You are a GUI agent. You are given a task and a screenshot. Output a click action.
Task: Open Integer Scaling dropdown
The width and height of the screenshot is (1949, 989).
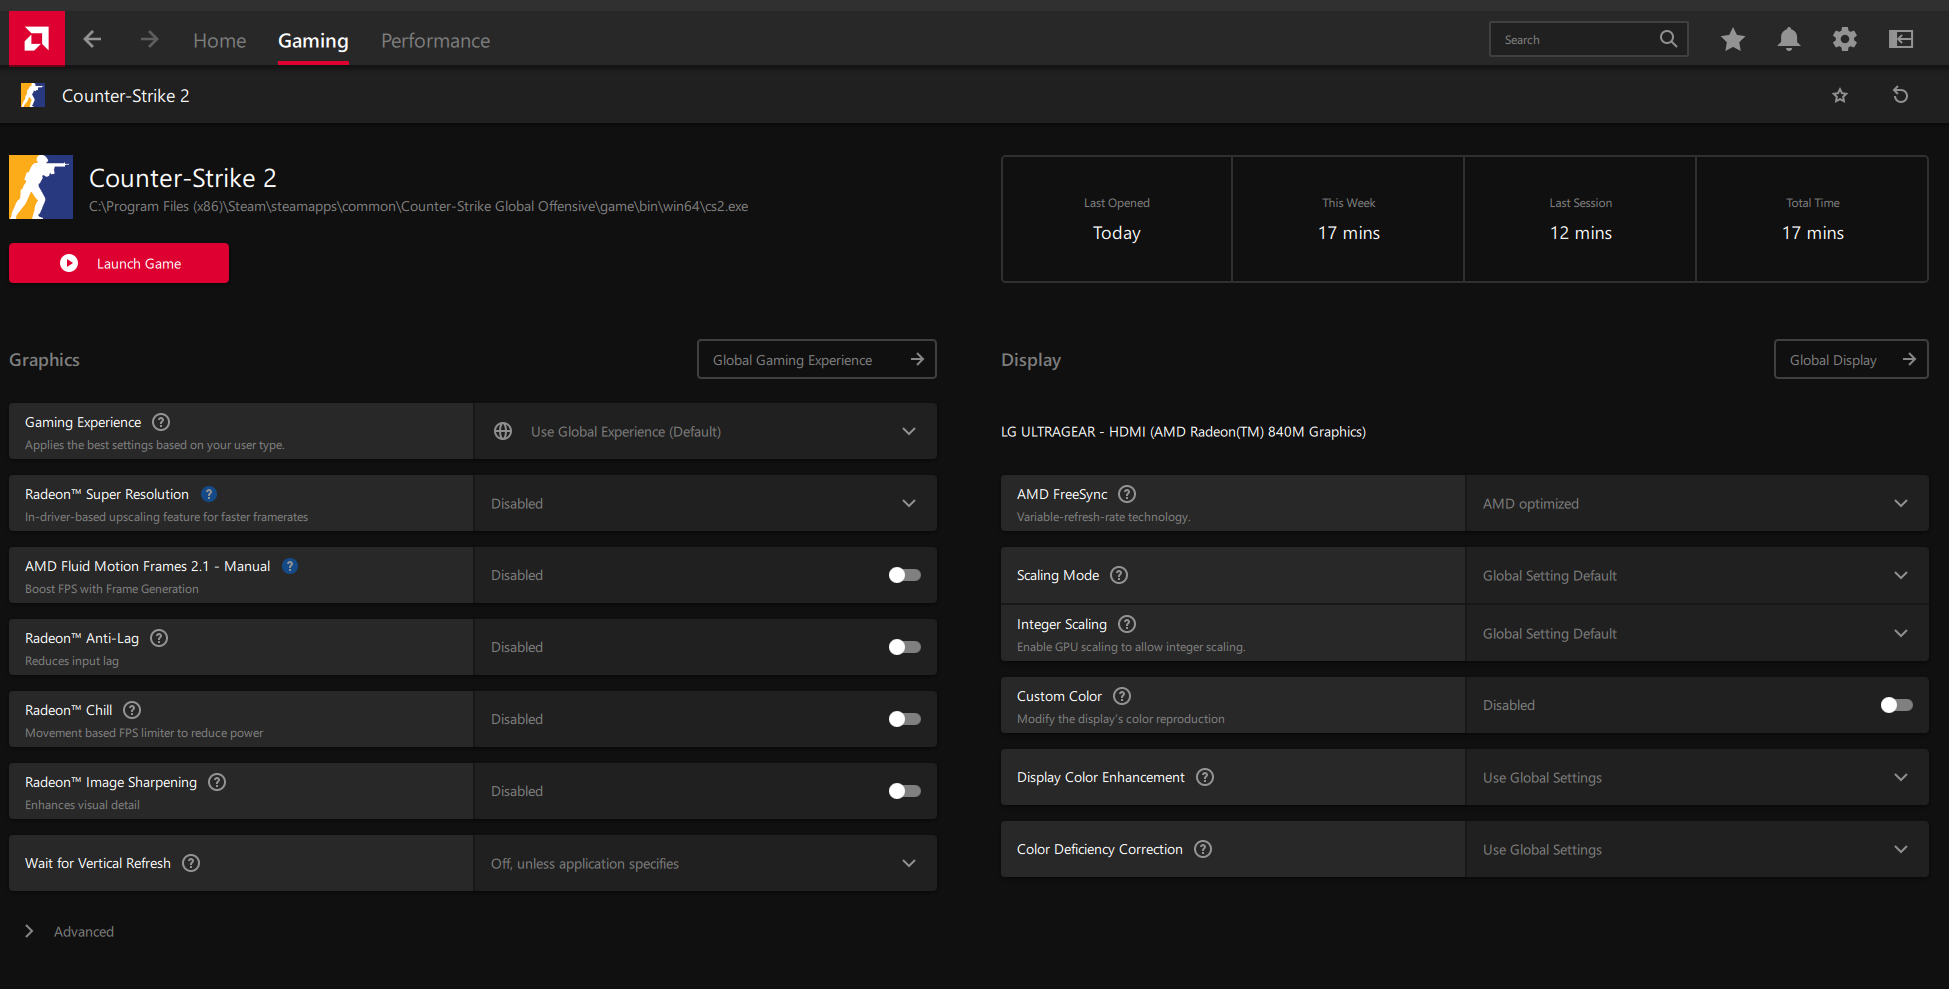coord(1697,633)
